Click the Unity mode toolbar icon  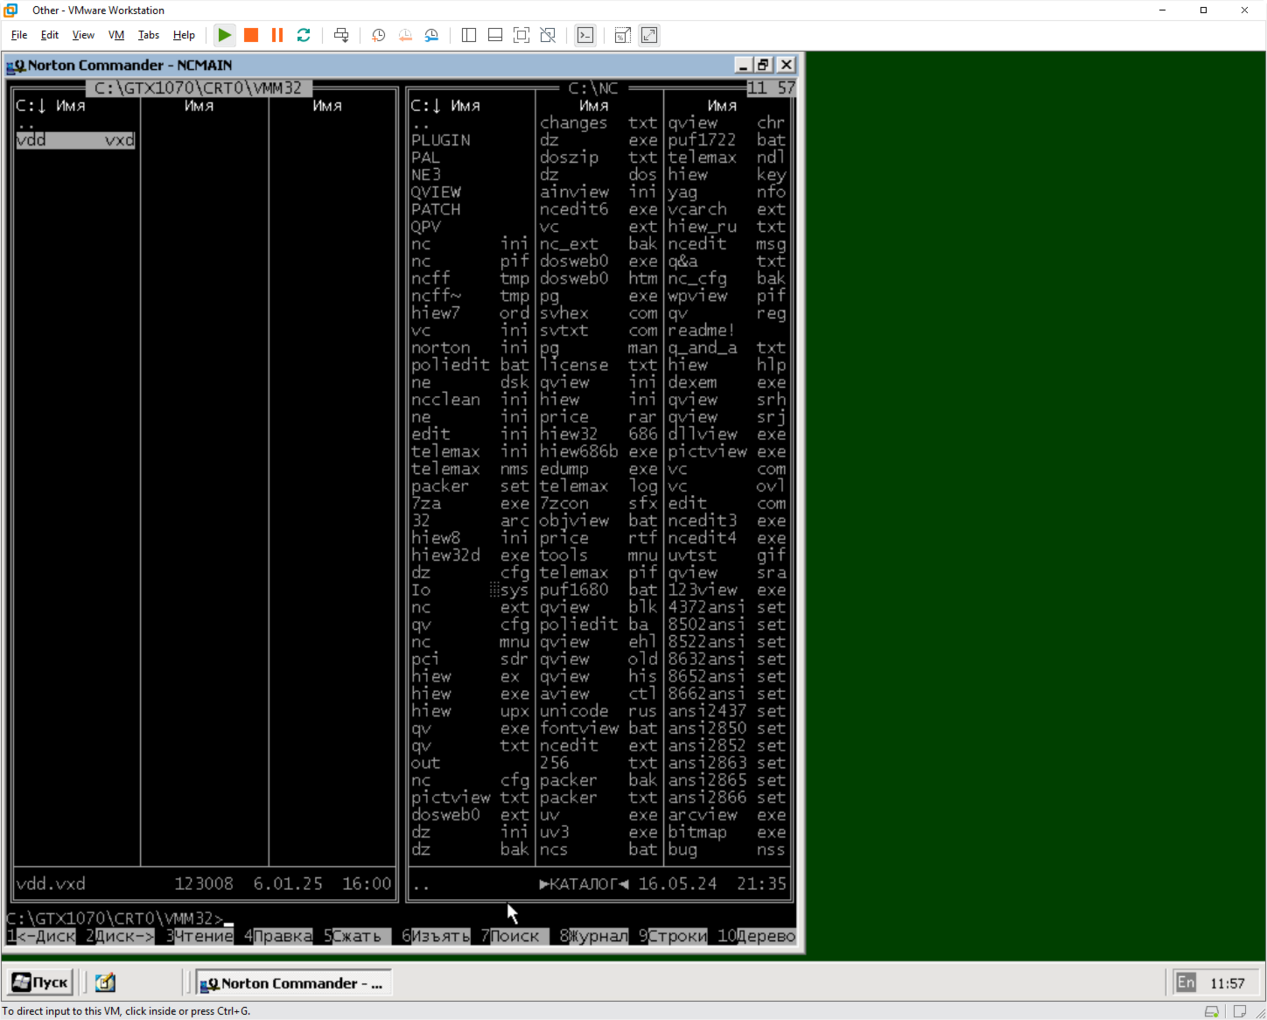(548, 35)
